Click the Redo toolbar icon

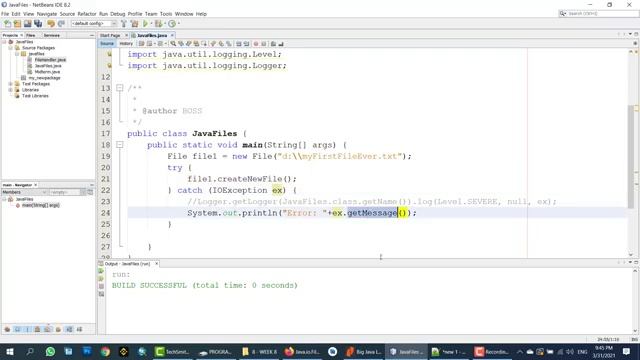tap(61, 24)
